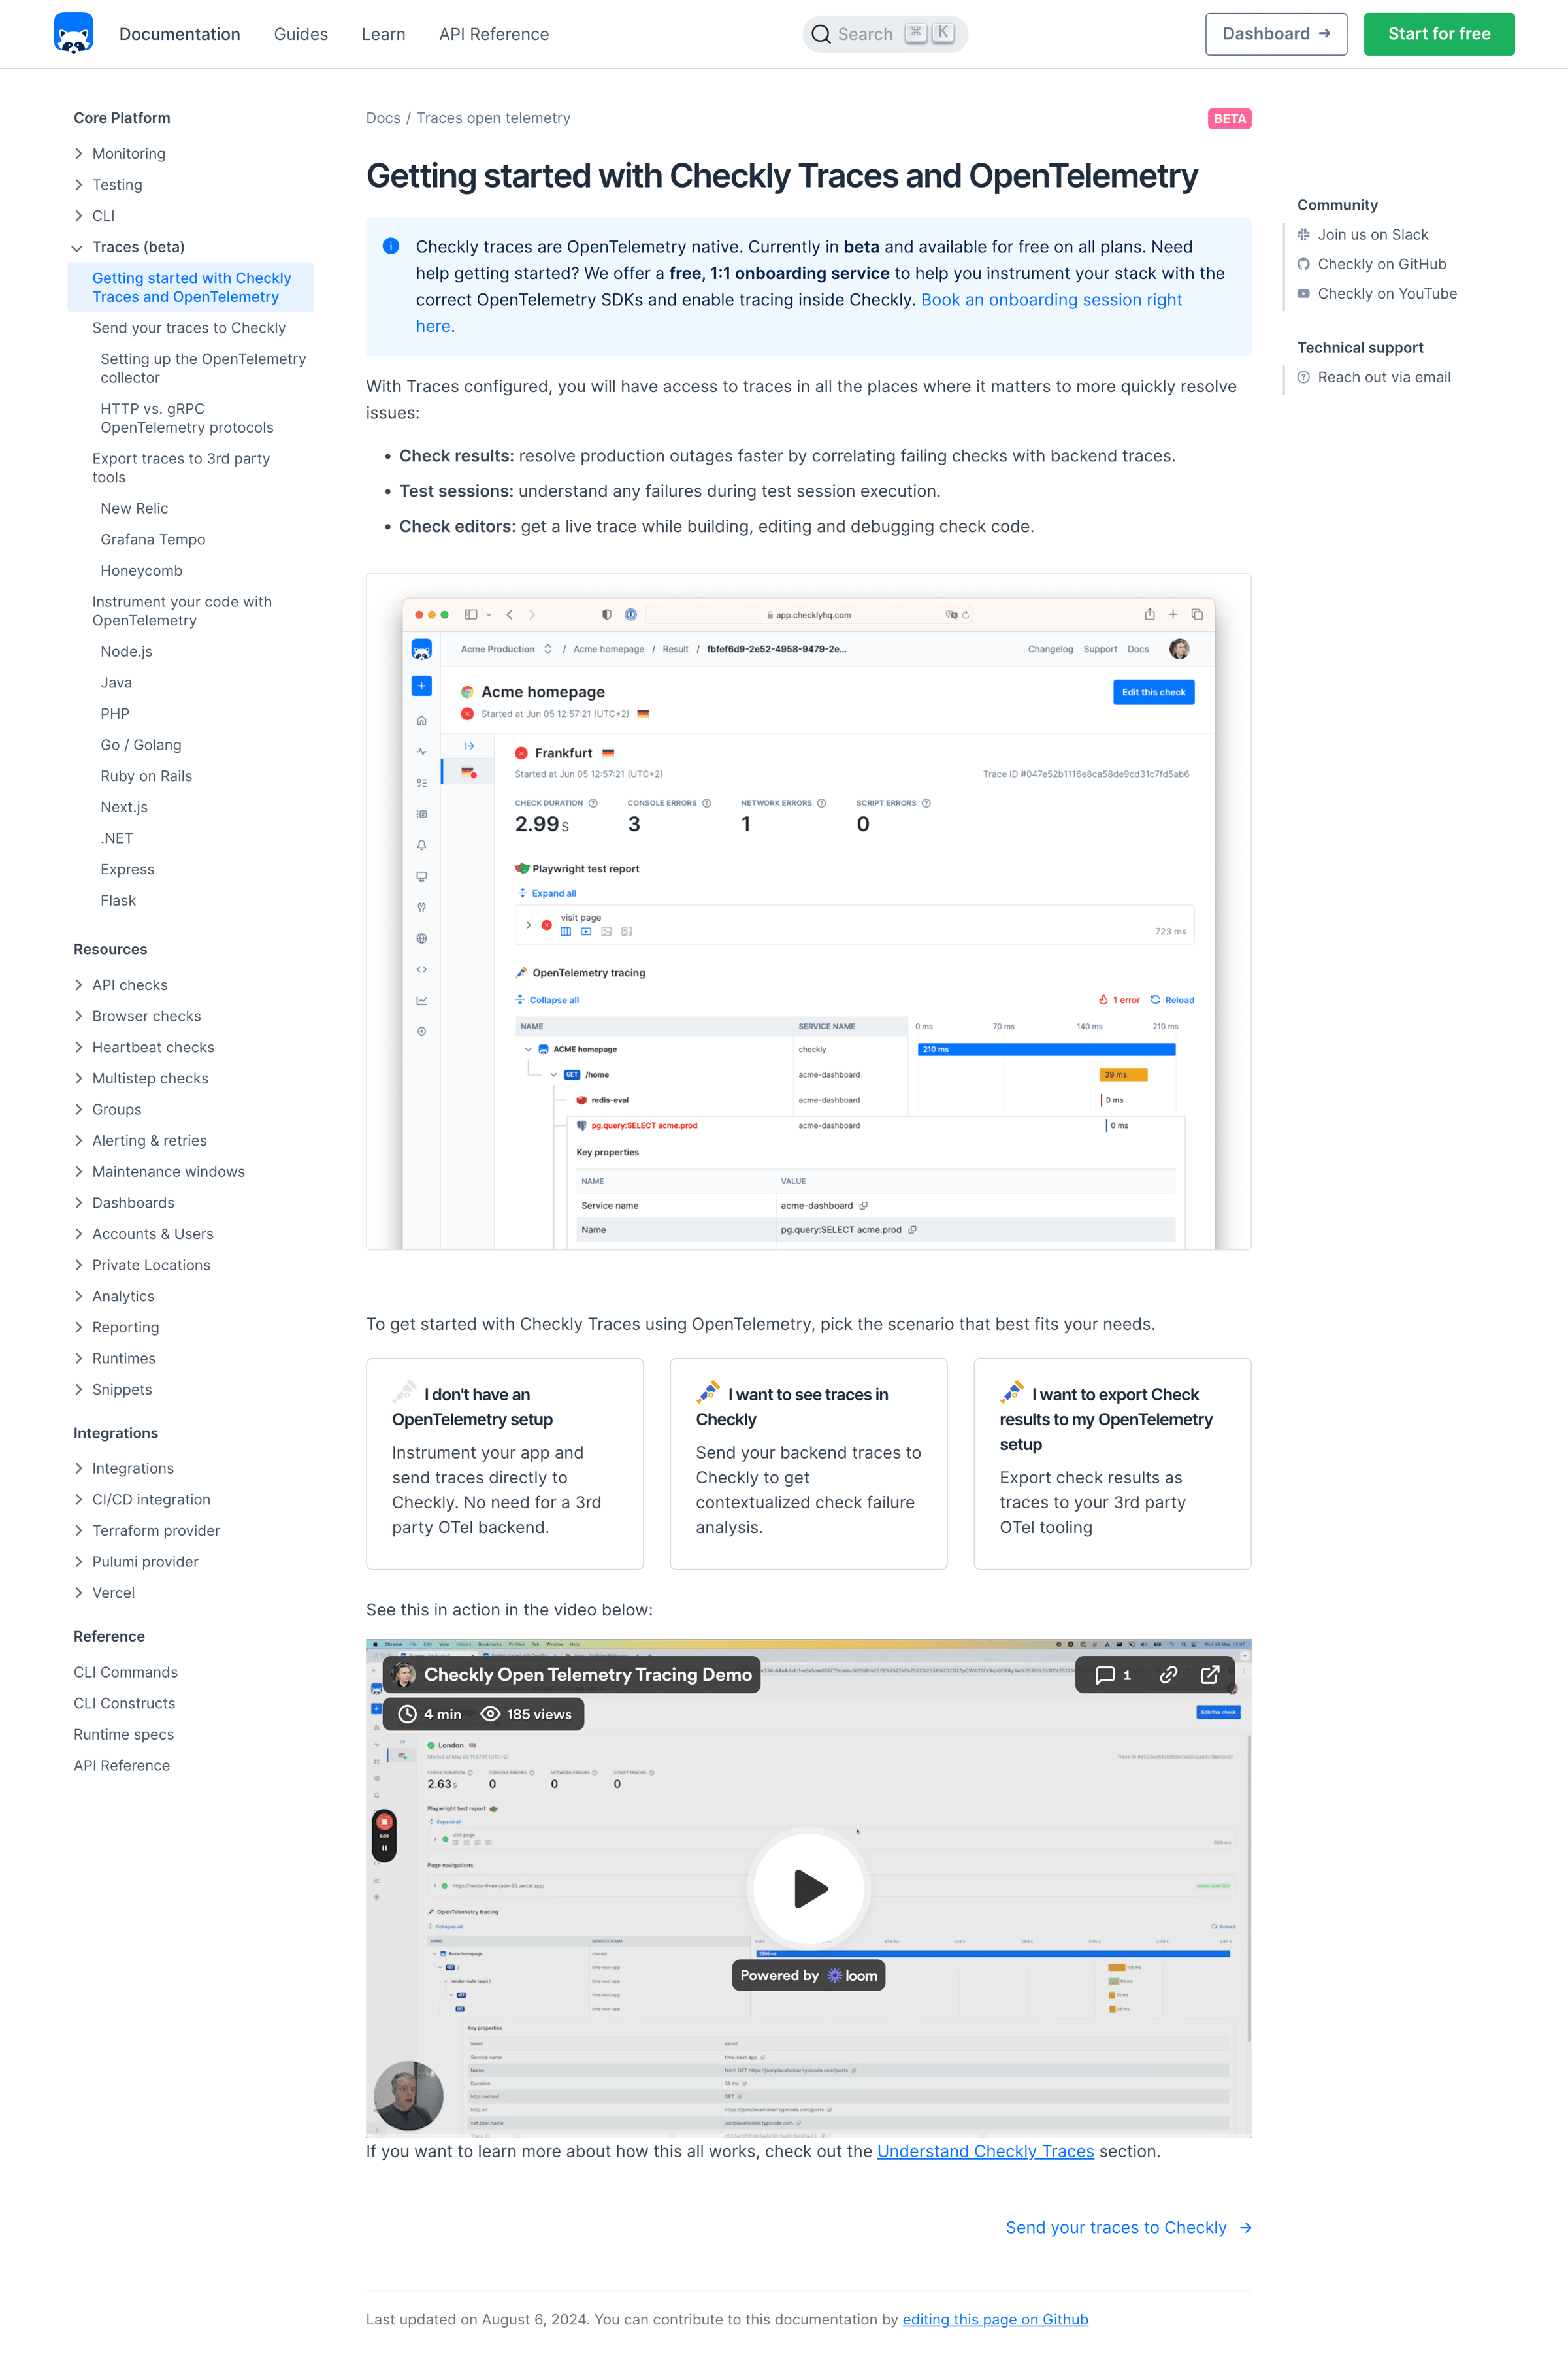Open the Documentation nav item
This screenshot has width=1568, height=2365.
(x=180, y=34)
